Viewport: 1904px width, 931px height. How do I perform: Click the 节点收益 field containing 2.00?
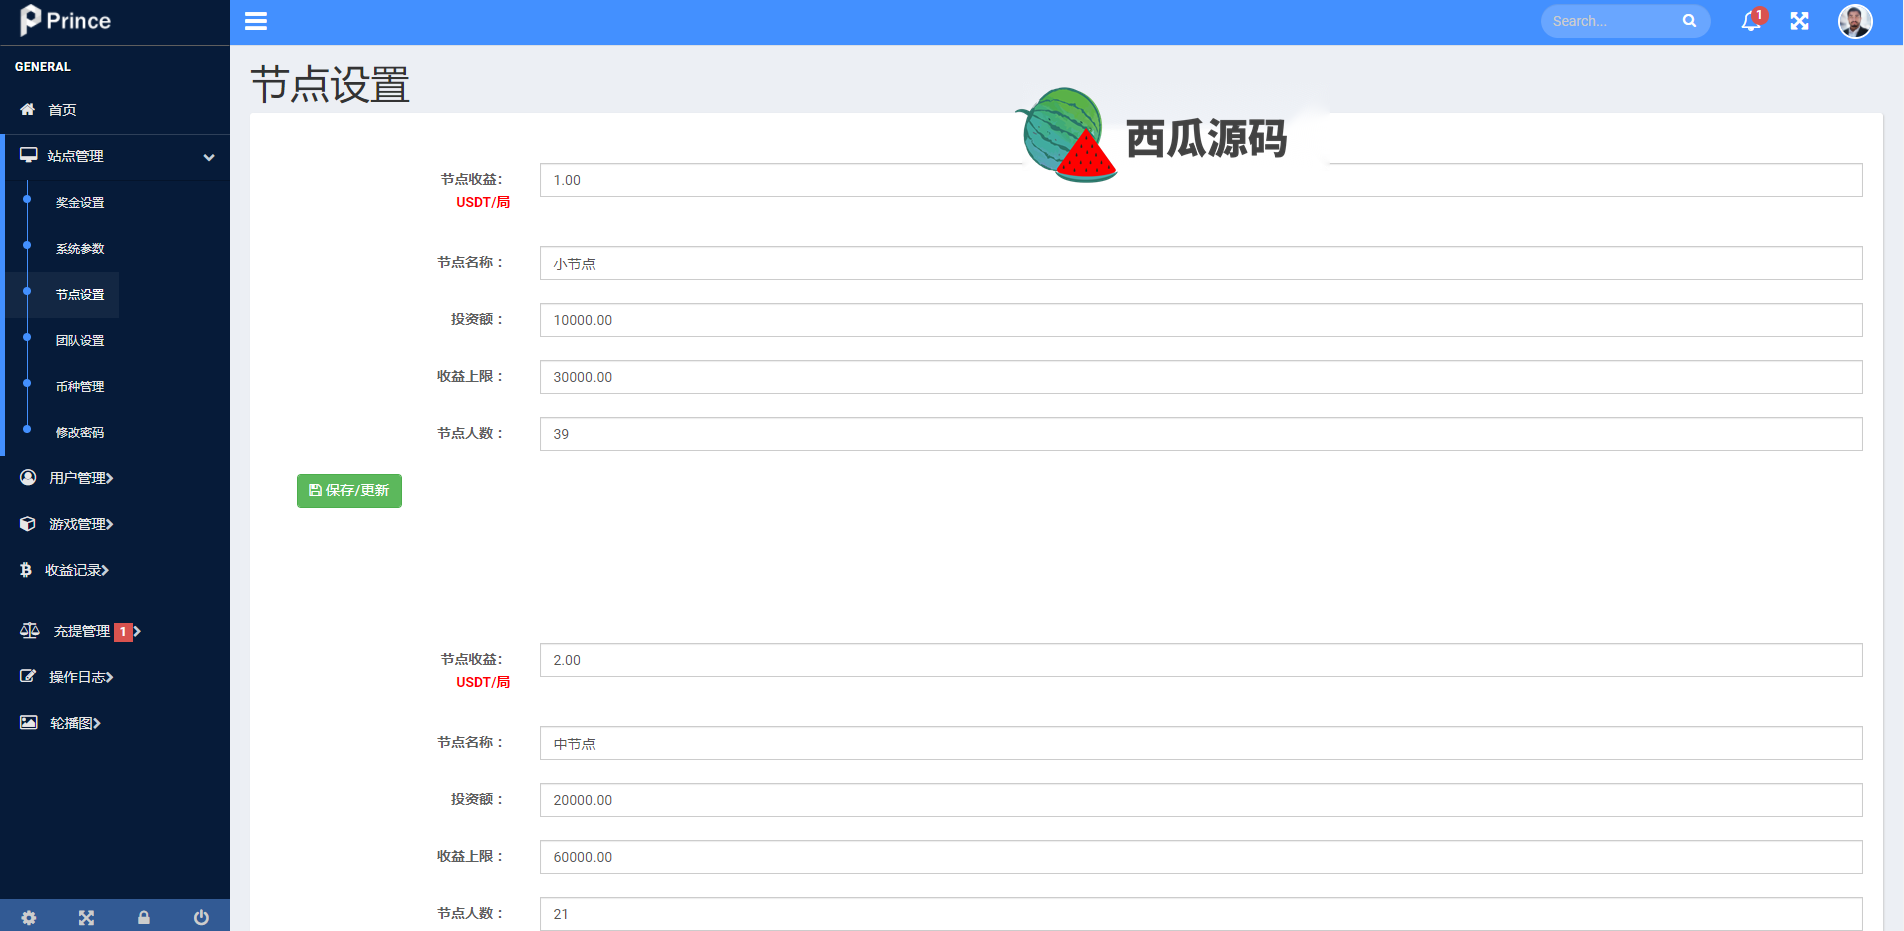(x=1201, y=660)
